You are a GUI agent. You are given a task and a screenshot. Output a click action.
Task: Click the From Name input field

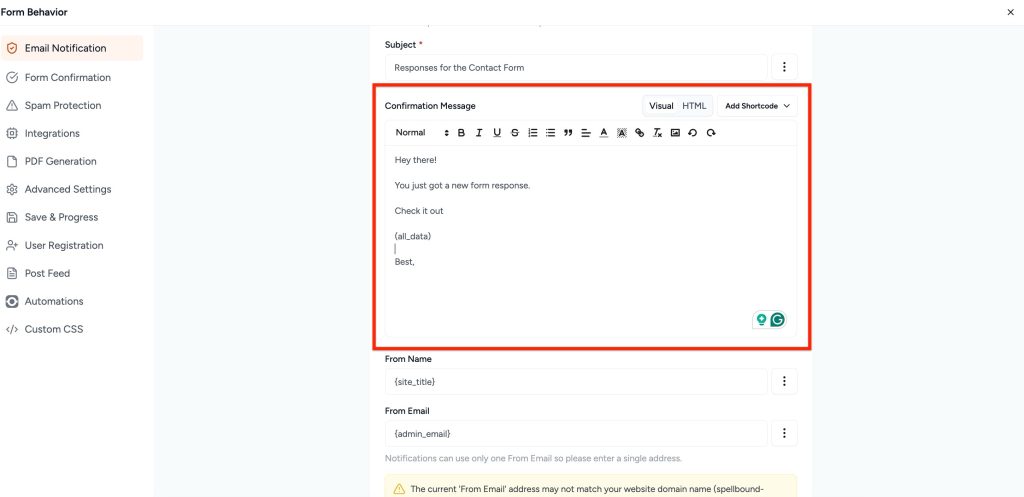pyautogui.click(x=576, y=381)
